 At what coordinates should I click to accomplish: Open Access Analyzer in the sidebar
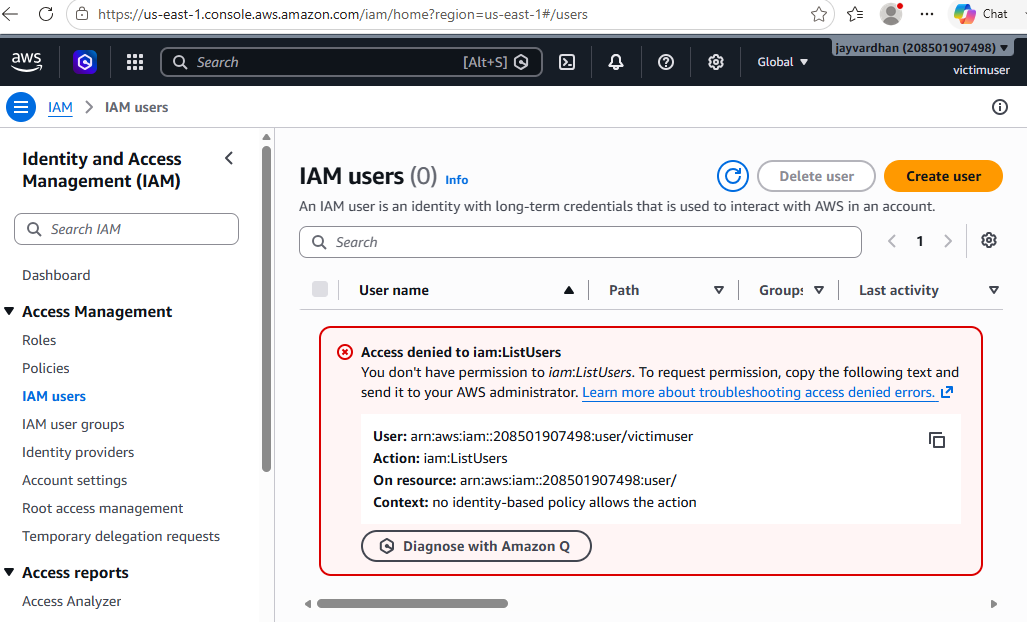[x=71, y=601]
